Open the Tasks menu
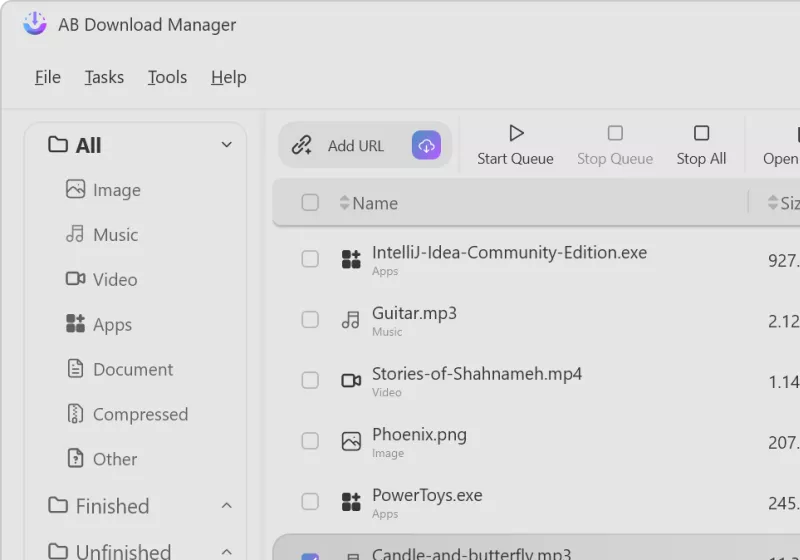The height and width of the screenshot is (560, 800). coord(104,77)
